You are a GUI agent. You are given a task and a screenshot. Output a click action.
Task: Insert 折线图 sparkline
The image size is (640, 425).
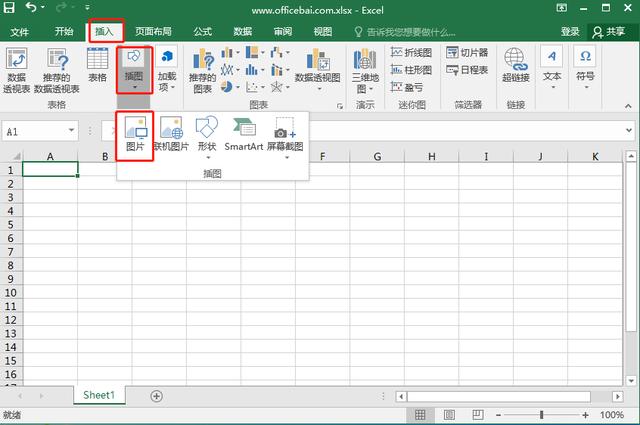point(411,52)
